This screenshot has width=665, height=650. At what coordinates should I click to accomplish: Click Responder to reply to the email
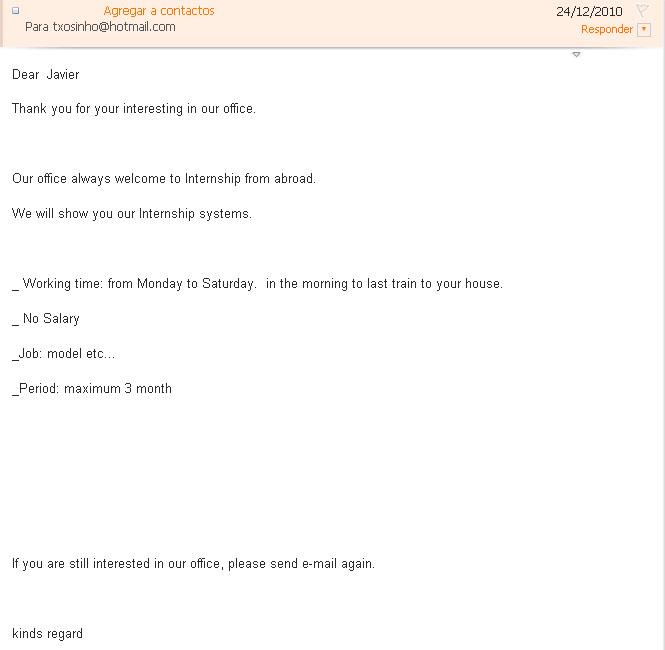click(x=606, y=30)
